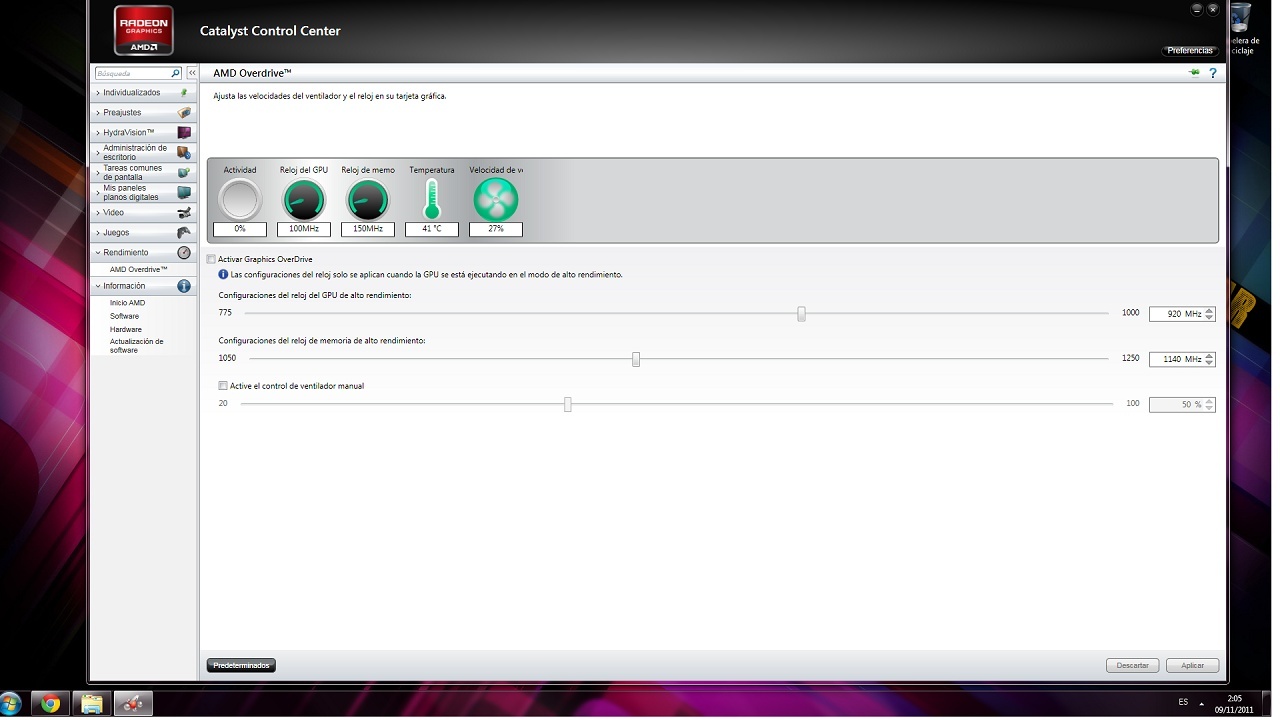Click the Aplicar button

(1192, 665)
